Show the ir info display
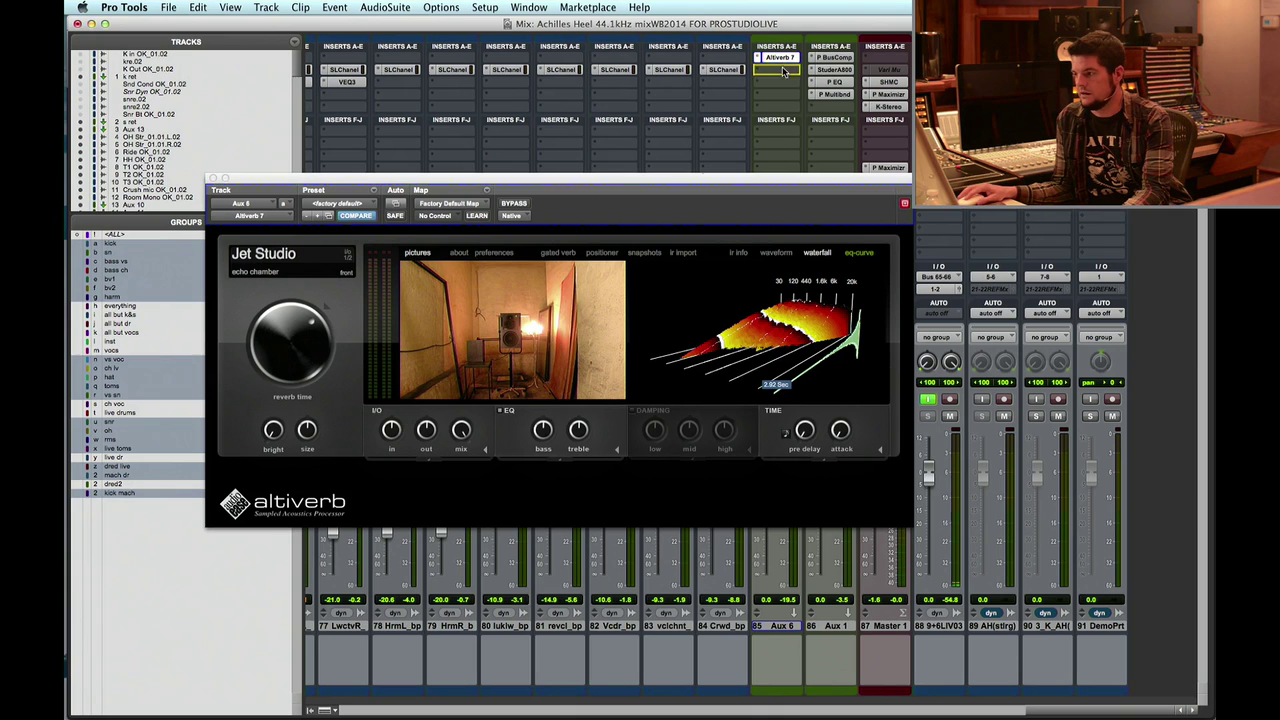This screenshot has height=720, width=1280. 738,253
